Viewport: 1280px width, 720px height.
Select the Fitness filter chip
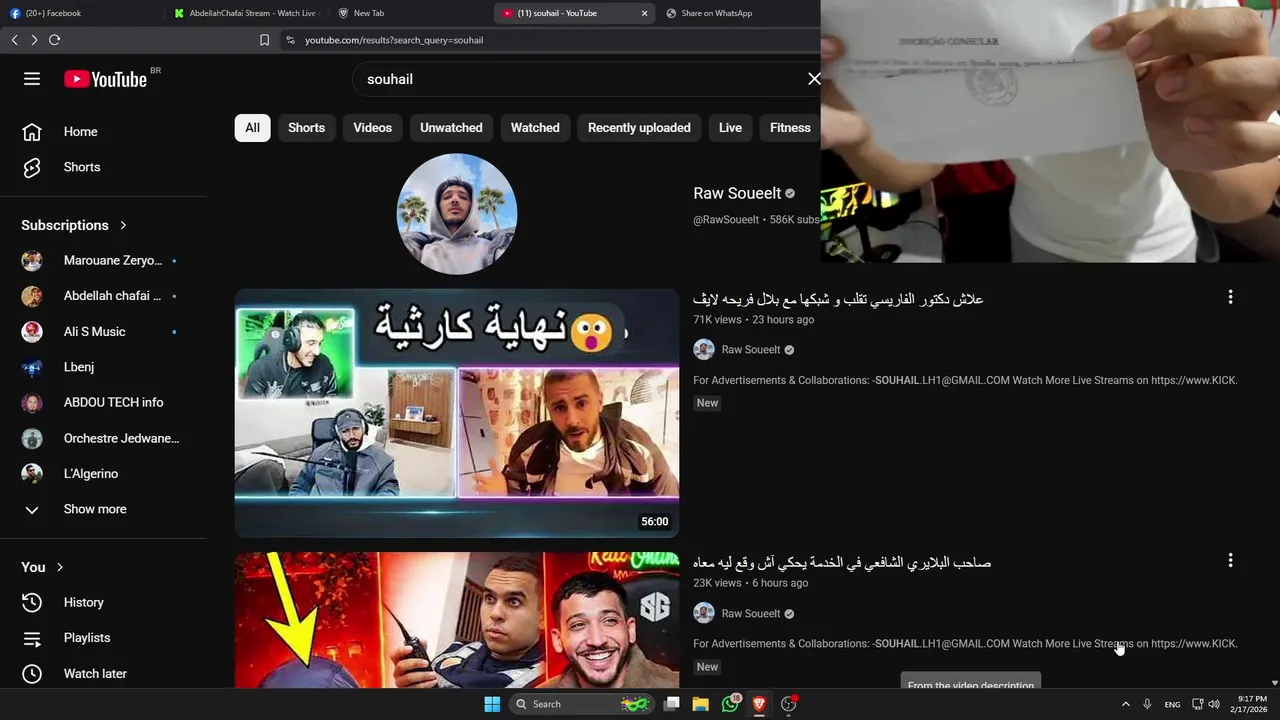click(x=790, y=128)
